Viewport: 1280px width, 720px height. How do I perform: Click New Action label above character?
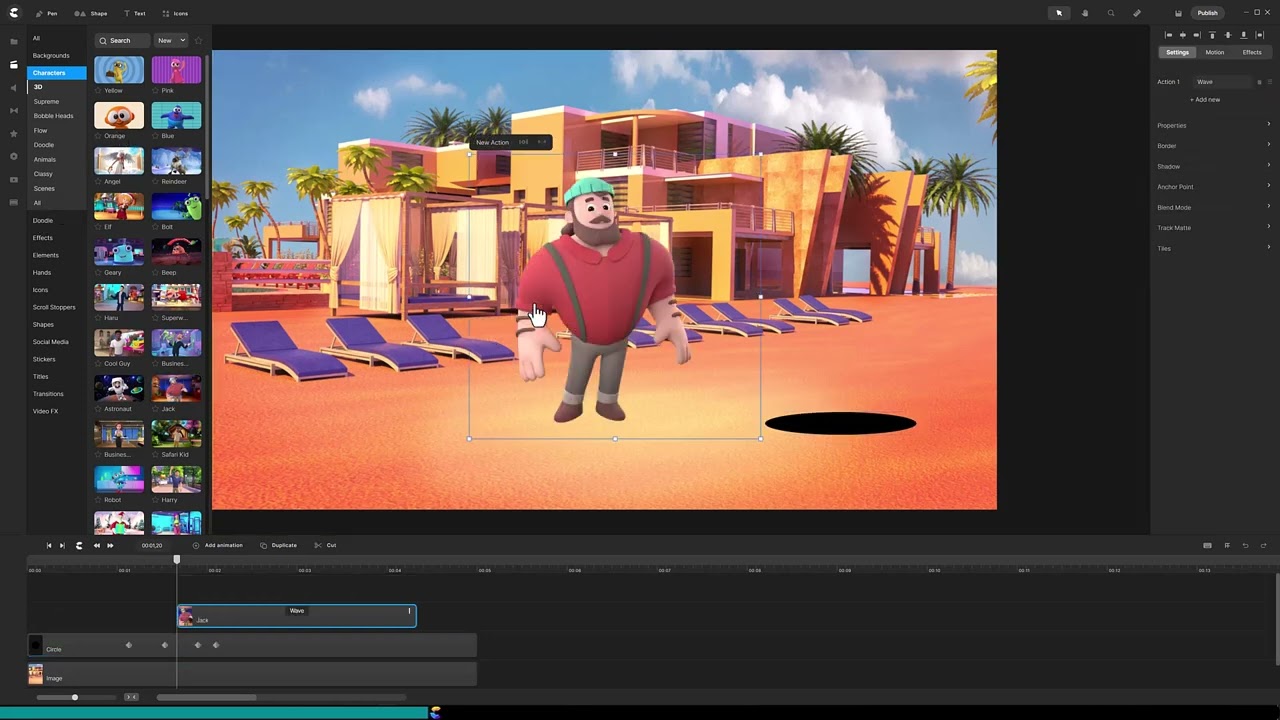click(x=492, y=142)
